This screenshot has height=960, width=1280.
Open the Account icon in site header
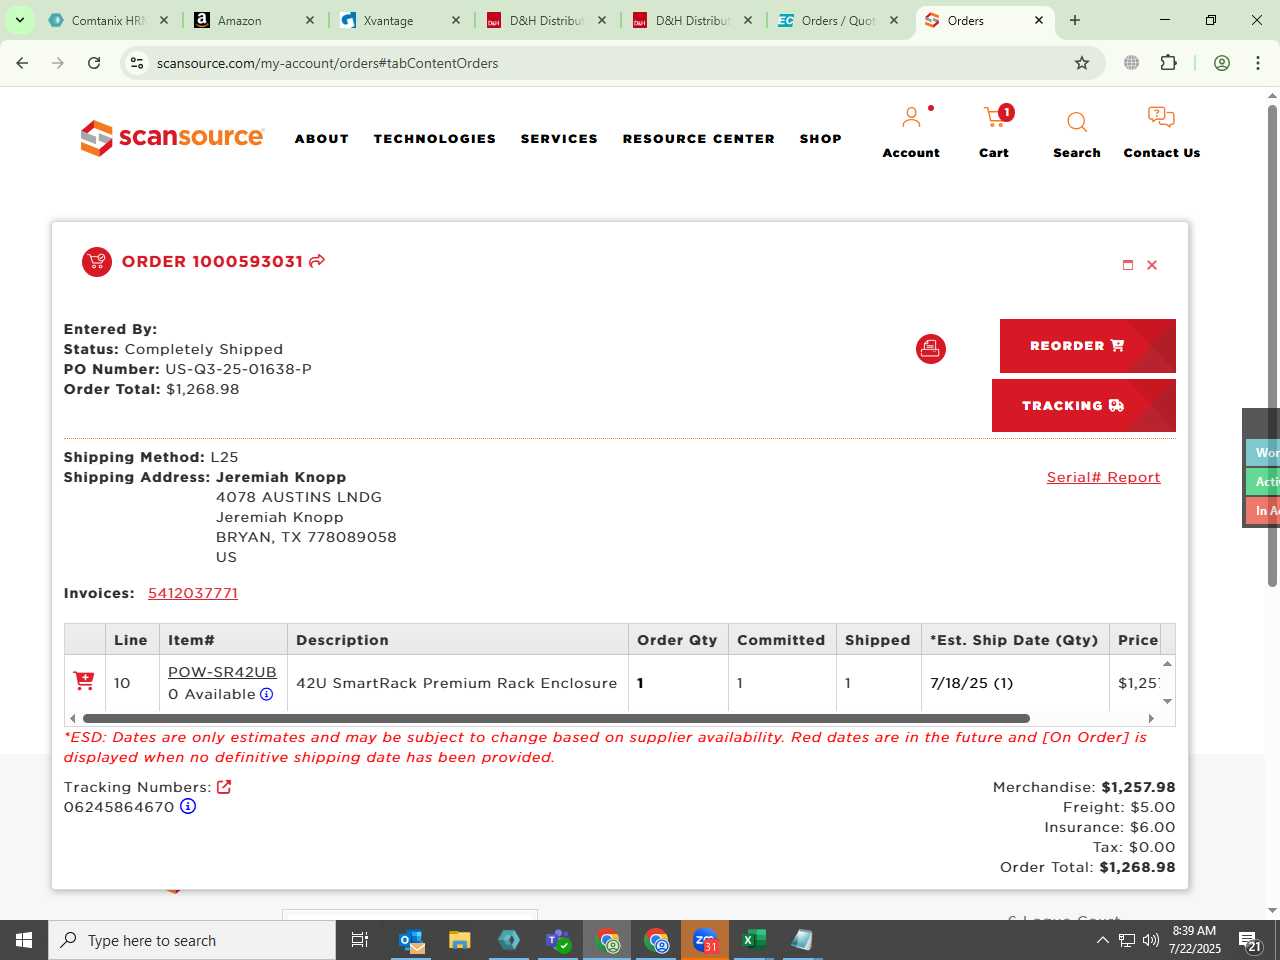coord(911,118)
